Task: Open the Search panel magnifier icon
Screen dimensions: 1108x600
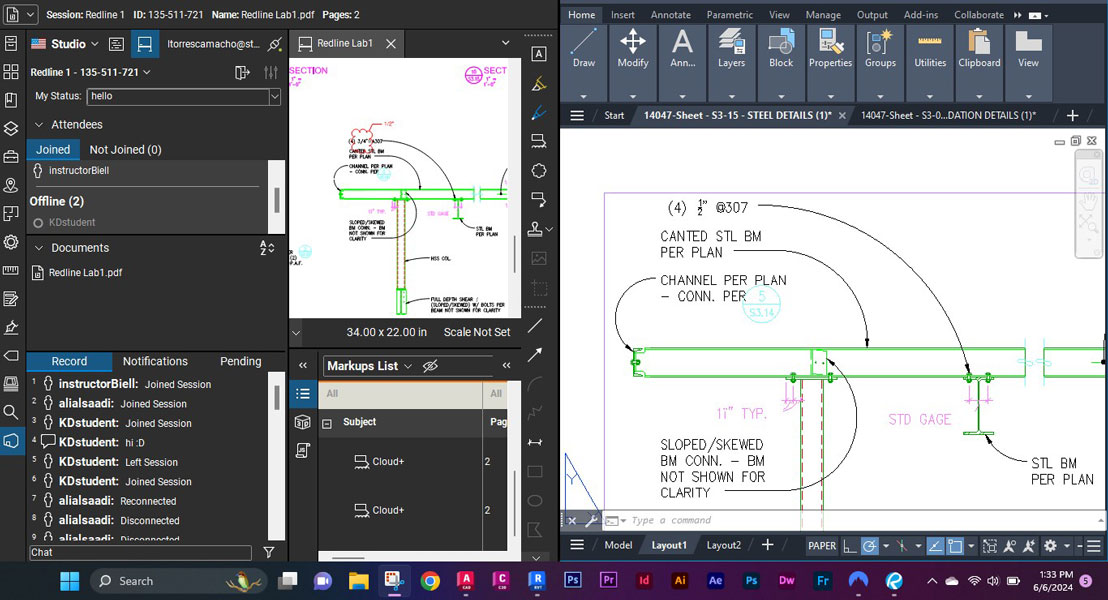Action: coord(11,411)
